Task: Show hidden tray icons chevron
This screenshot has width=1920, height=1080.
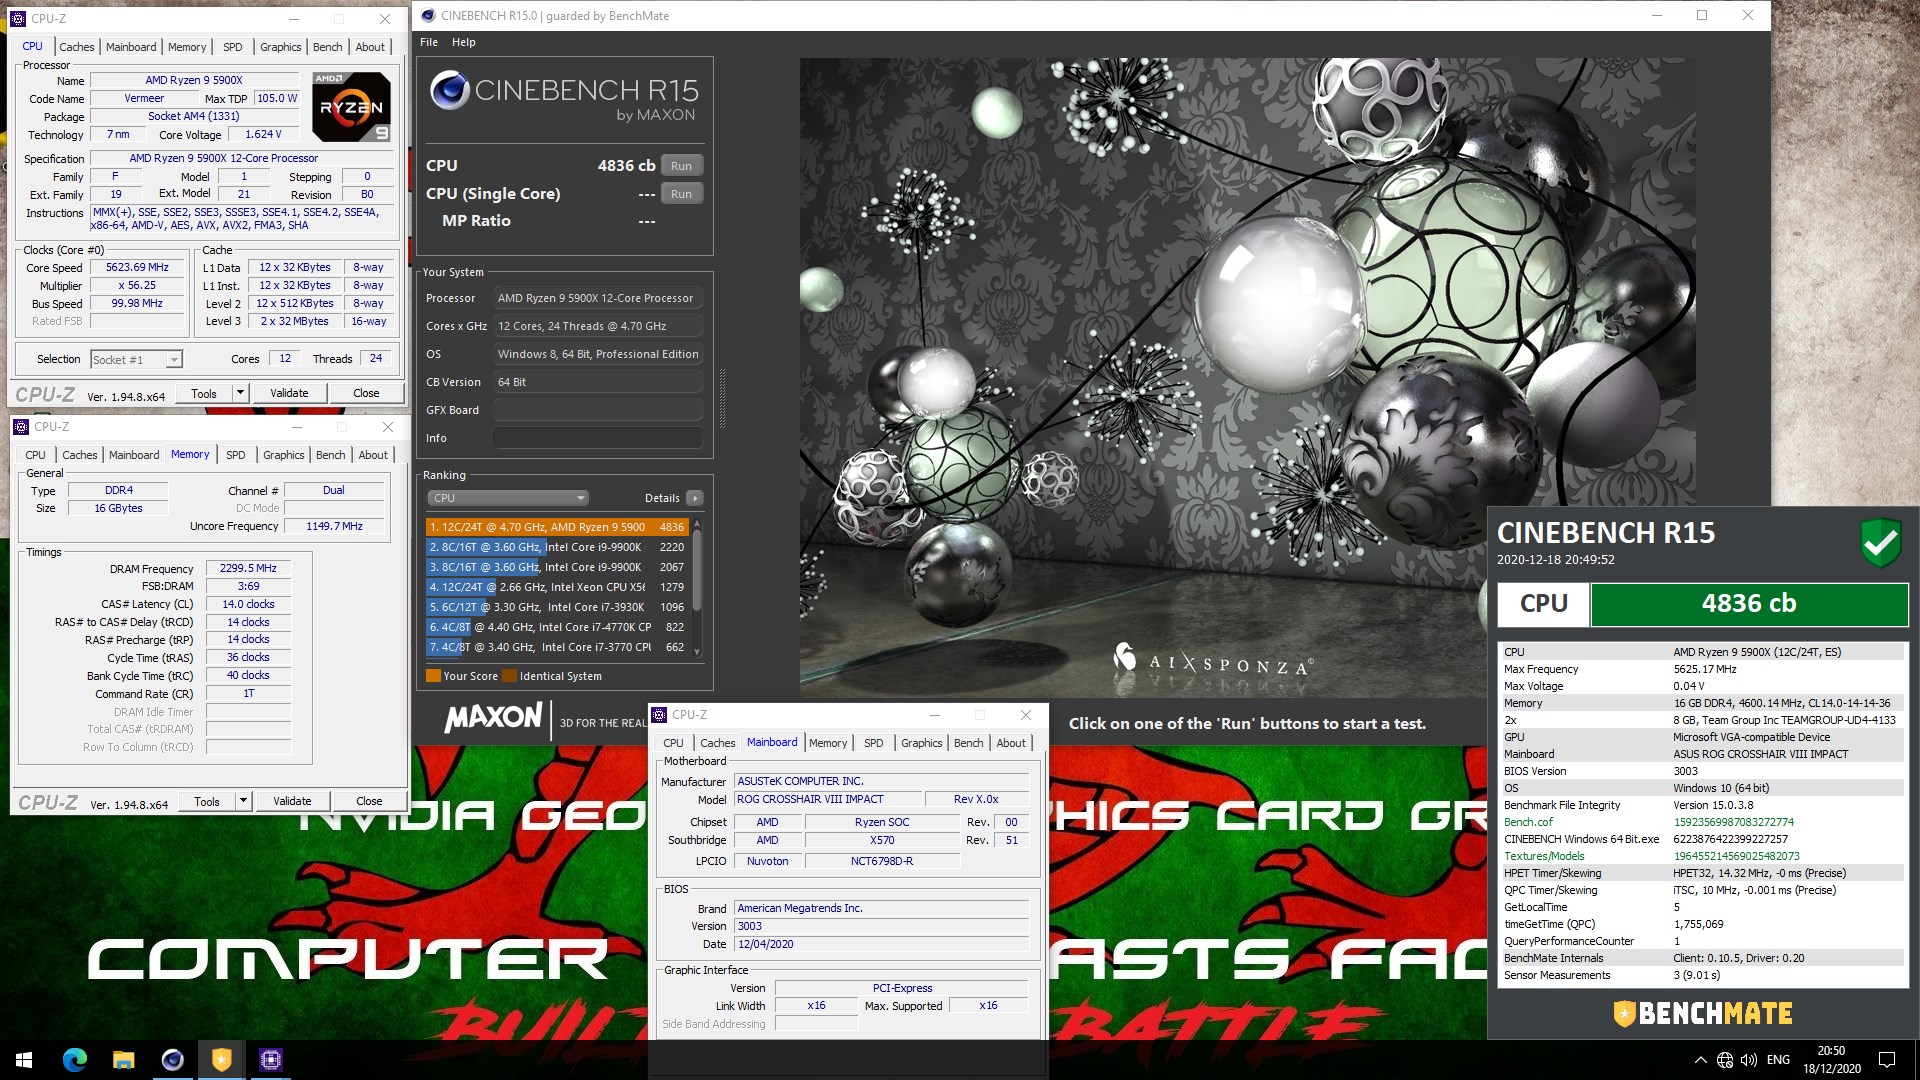Action: tap(1700, 1060)
